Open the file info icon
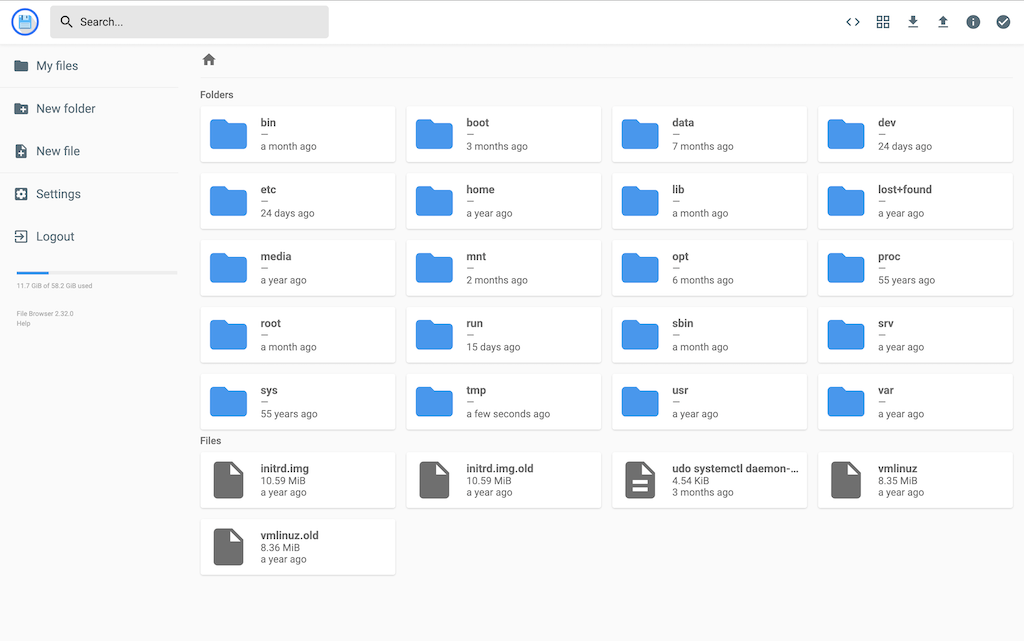Image resolution: width=1024 pixels, height=641 pixels. coord(973,22)
